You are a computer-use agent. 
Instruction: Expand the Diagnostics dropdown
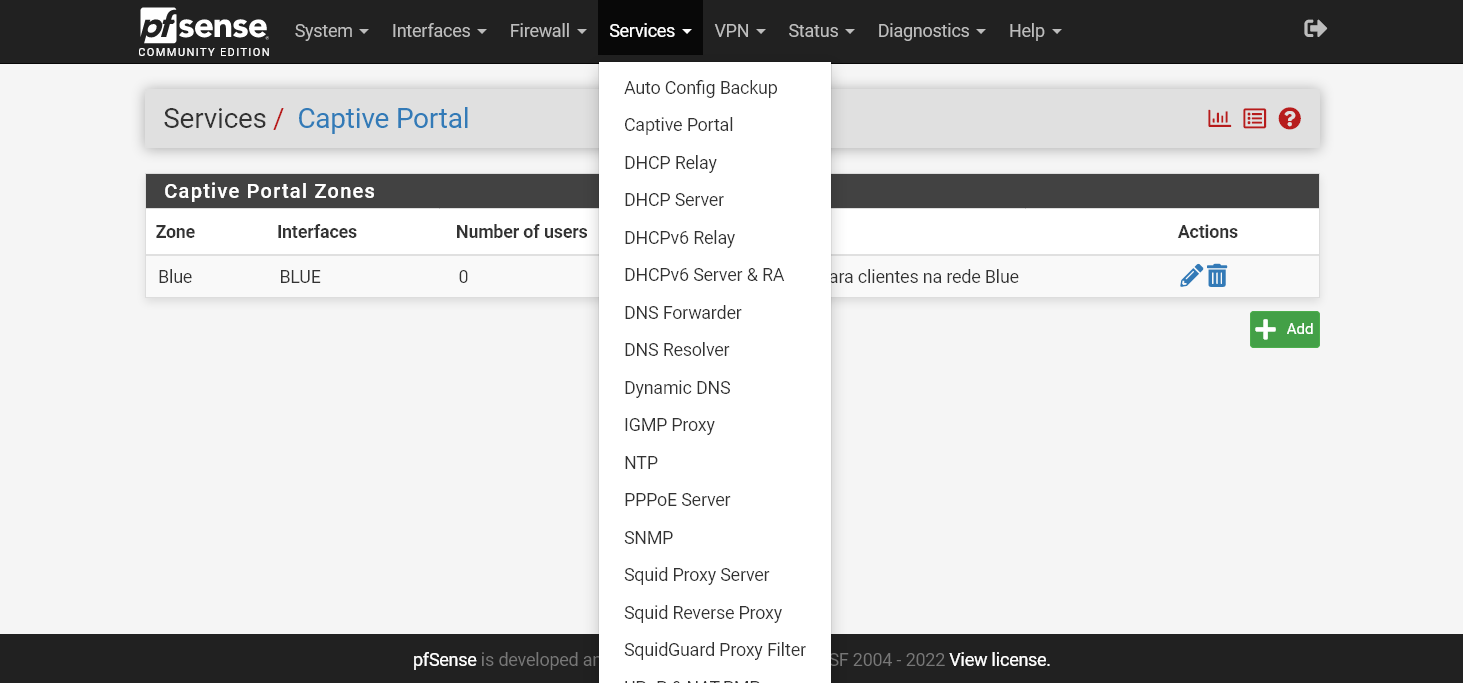[x=930, y=30]
